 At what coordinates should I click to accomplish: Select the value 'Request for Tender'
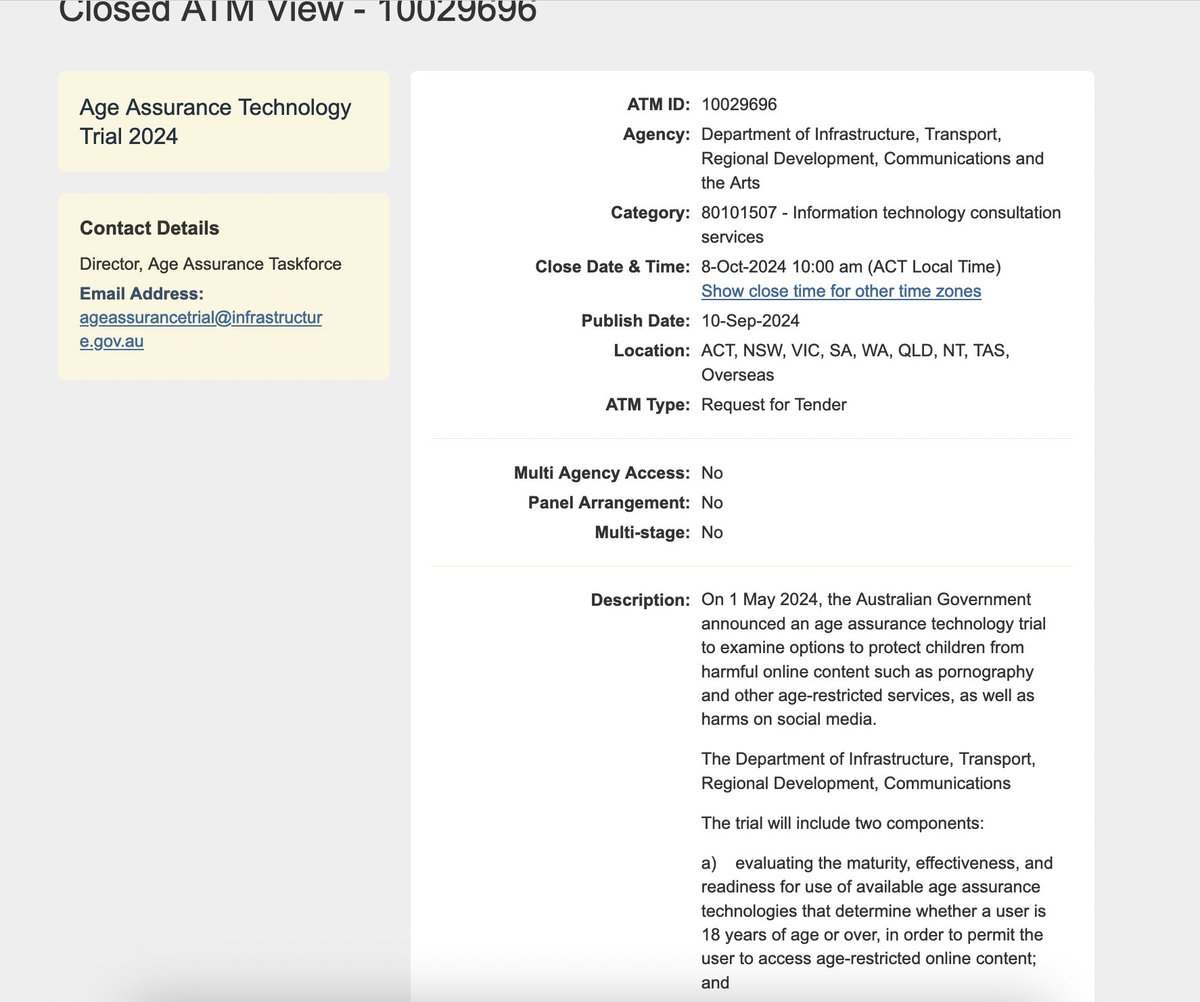coord(774,405)
